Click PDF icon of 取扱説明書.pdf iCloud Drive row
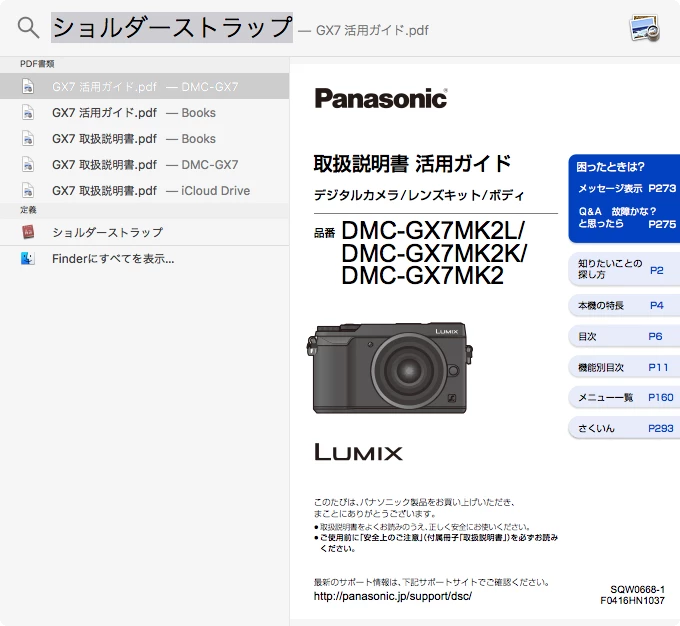This screenshot has width=680, height=626. coord(28,191)
